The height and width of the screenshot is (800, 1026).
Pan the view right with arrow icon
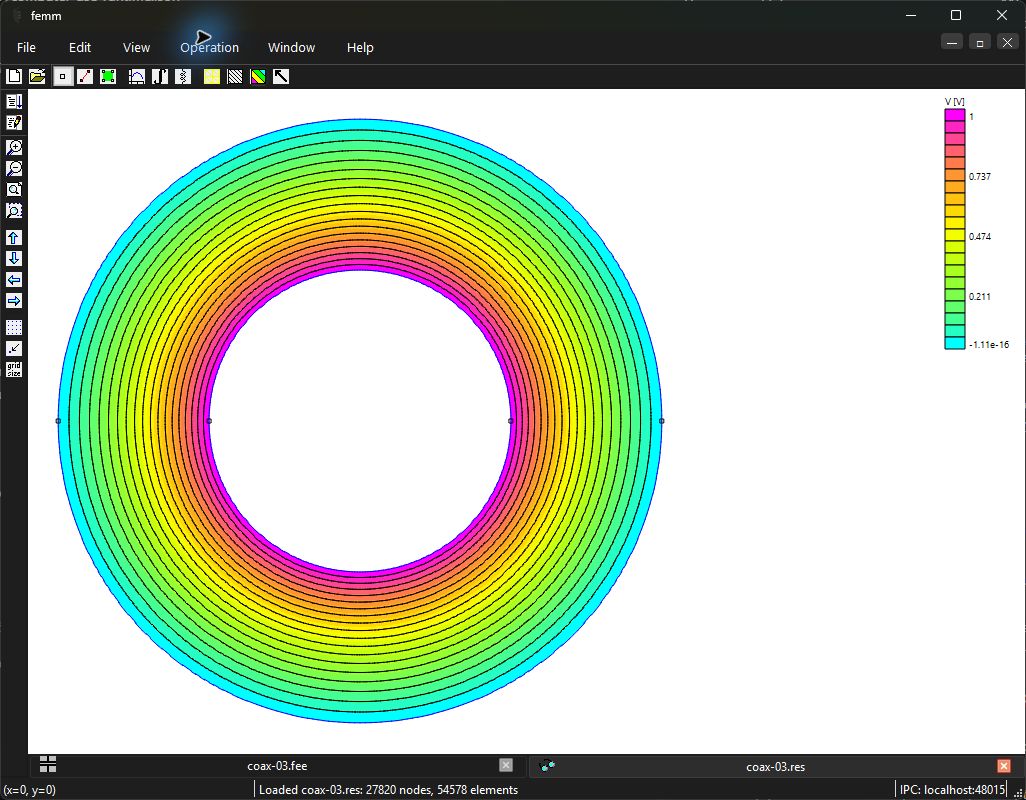[14, 301]
